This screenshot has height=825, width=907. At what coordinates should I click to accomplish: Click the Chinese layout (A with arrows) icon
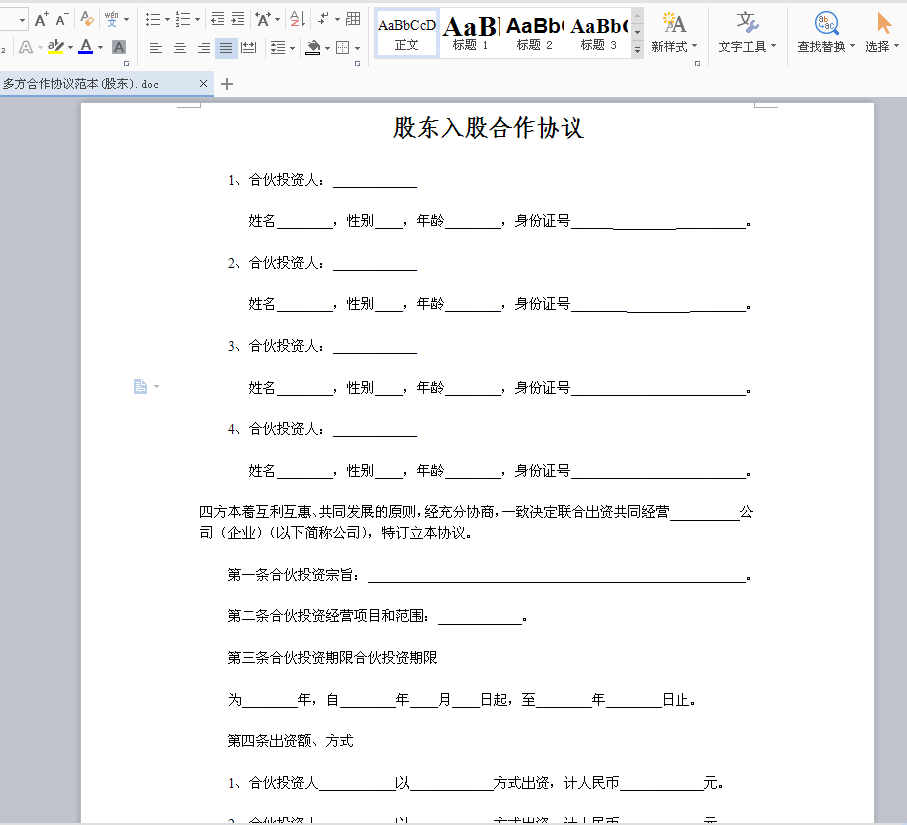click(x=264, y=20)
